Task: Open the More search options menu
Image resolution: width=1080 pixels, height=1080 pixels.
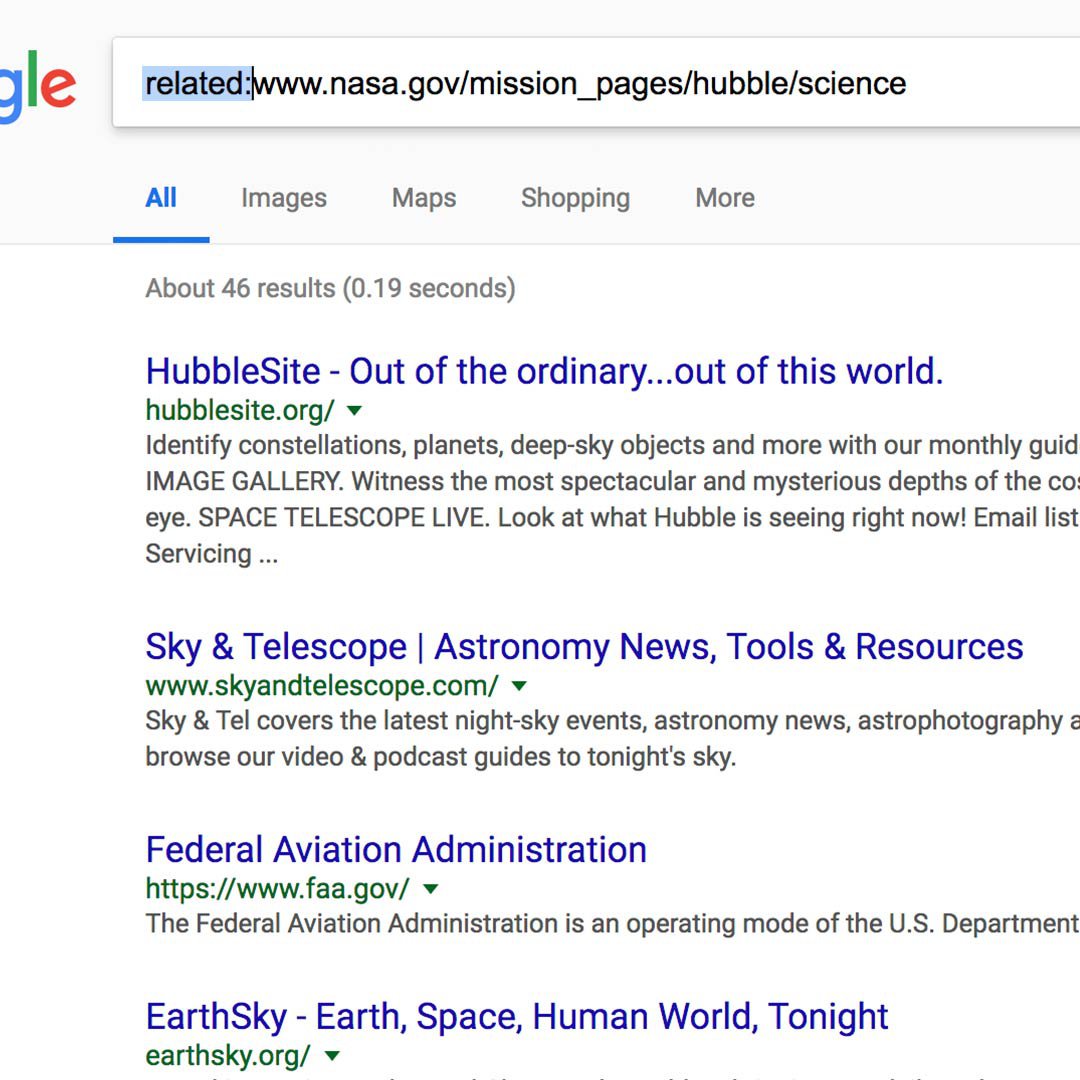Action: click(x=725, y=198)
